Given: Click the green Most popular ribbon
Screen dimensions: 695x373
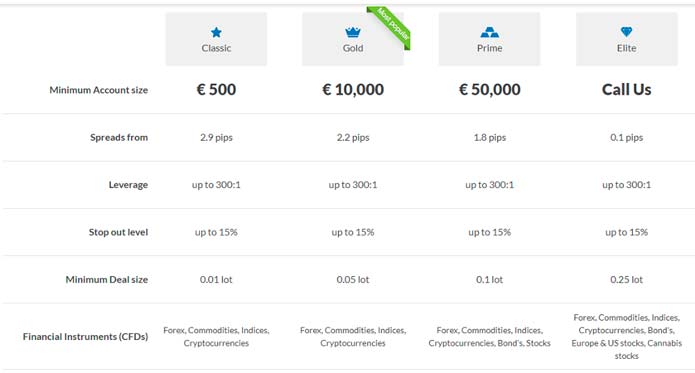Looking at the screenshot, I should pyautogui.click(x=391, y=26).
